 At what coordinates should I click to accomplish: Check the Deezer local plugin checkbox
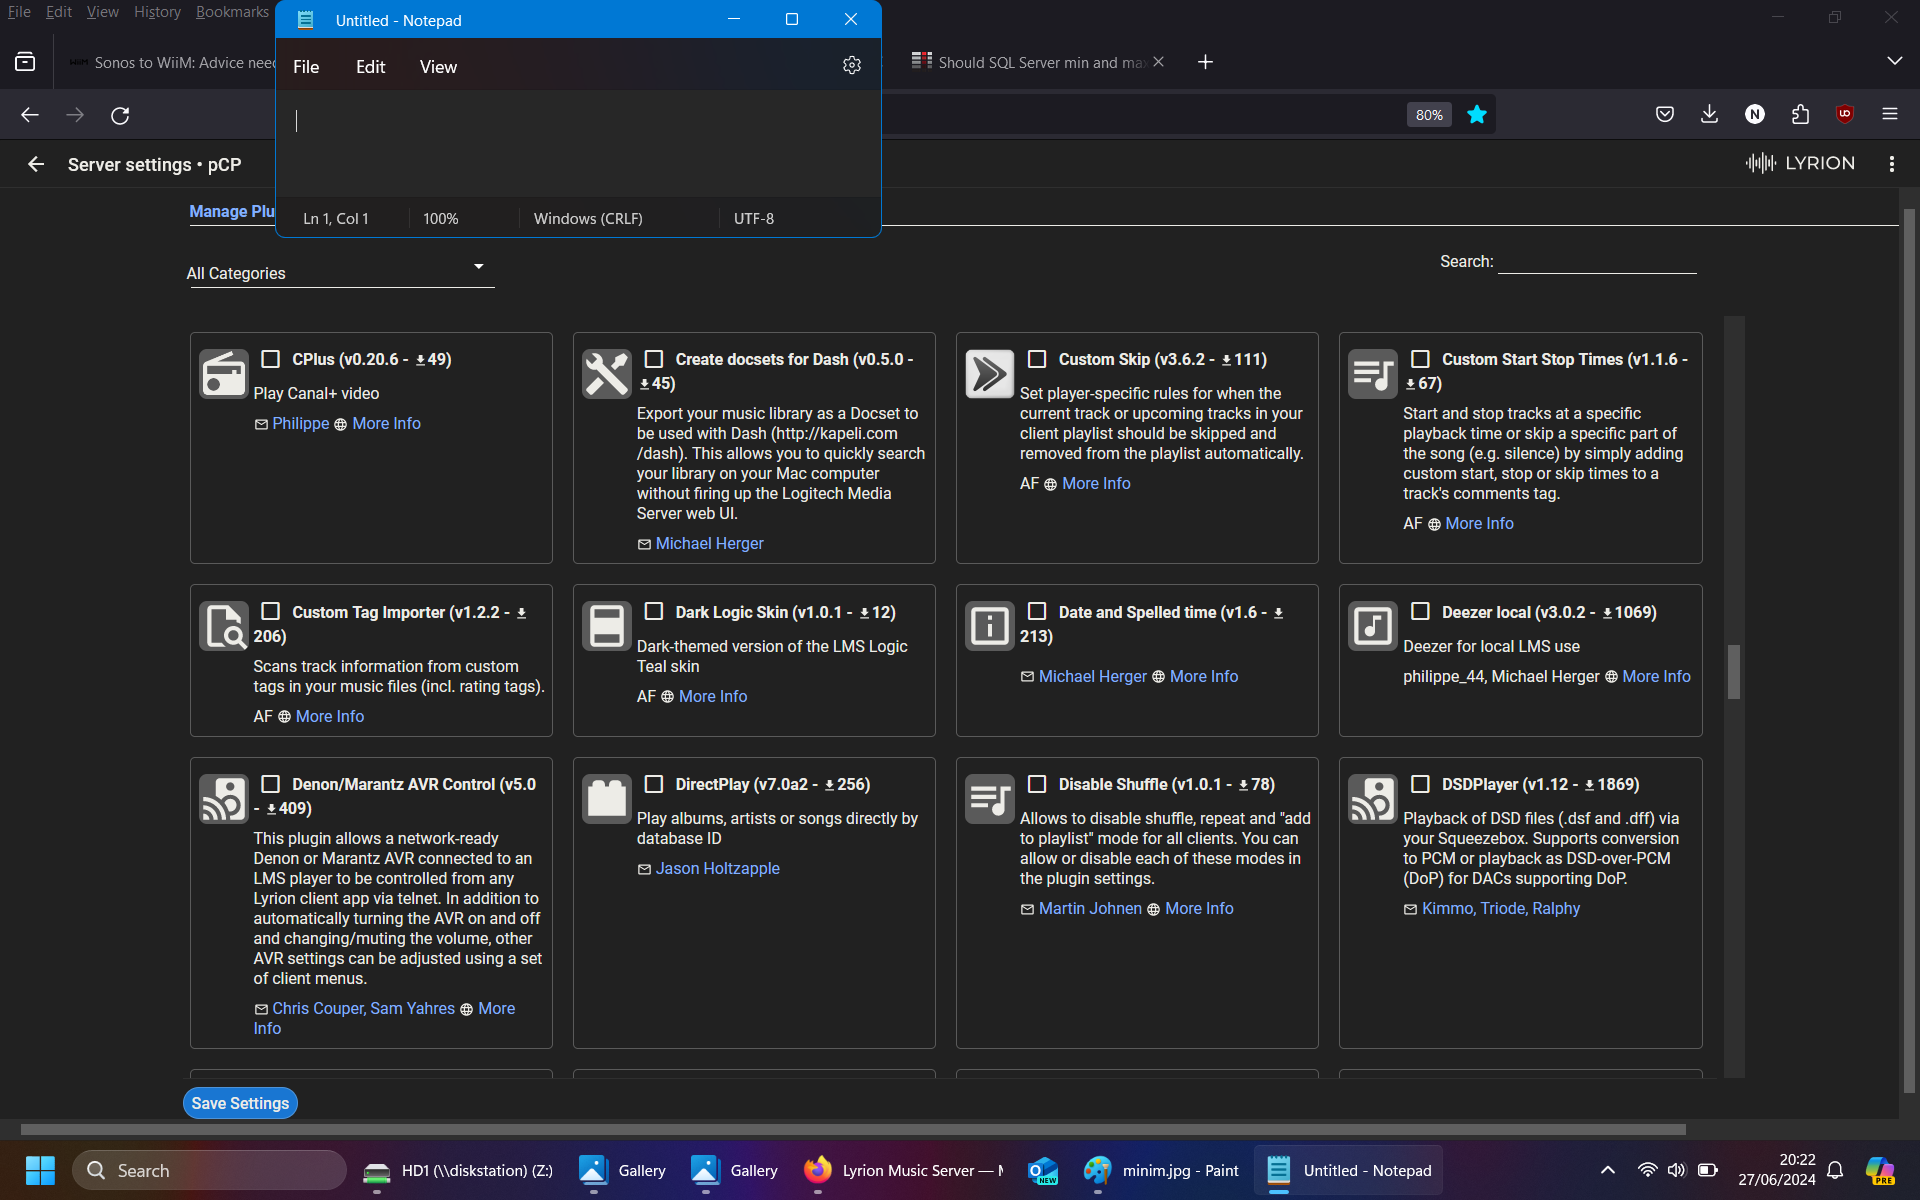(1420, 611)
